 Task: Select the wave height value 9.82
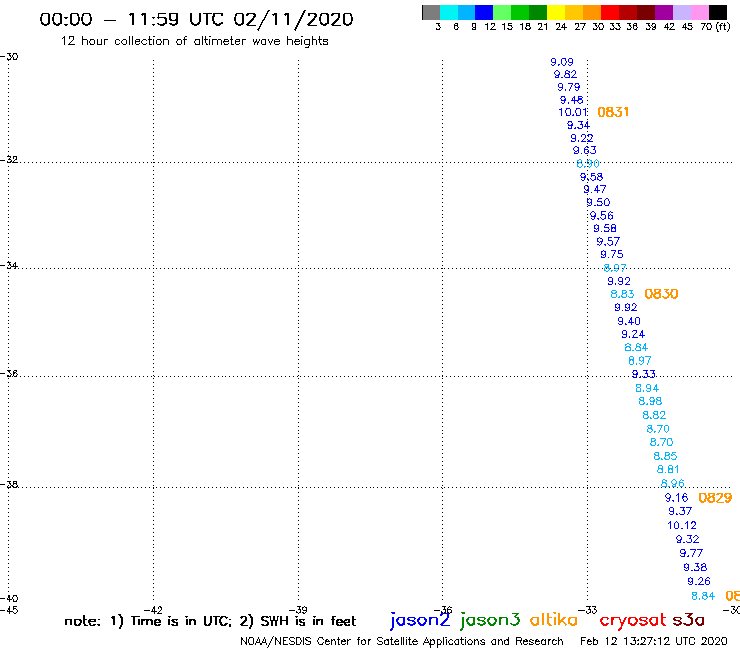pos(565,74)
